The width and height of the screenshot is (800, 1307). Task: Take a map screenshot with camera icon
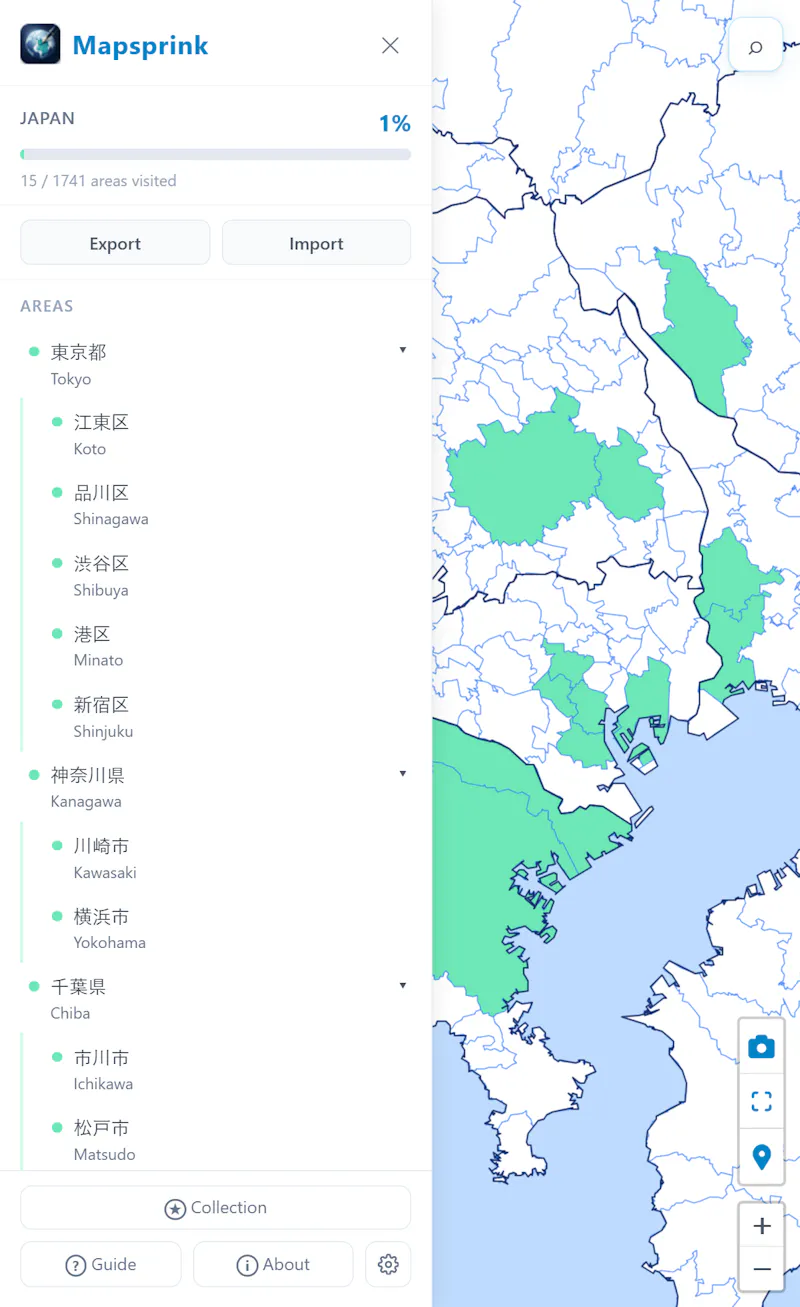point(762,1047)
